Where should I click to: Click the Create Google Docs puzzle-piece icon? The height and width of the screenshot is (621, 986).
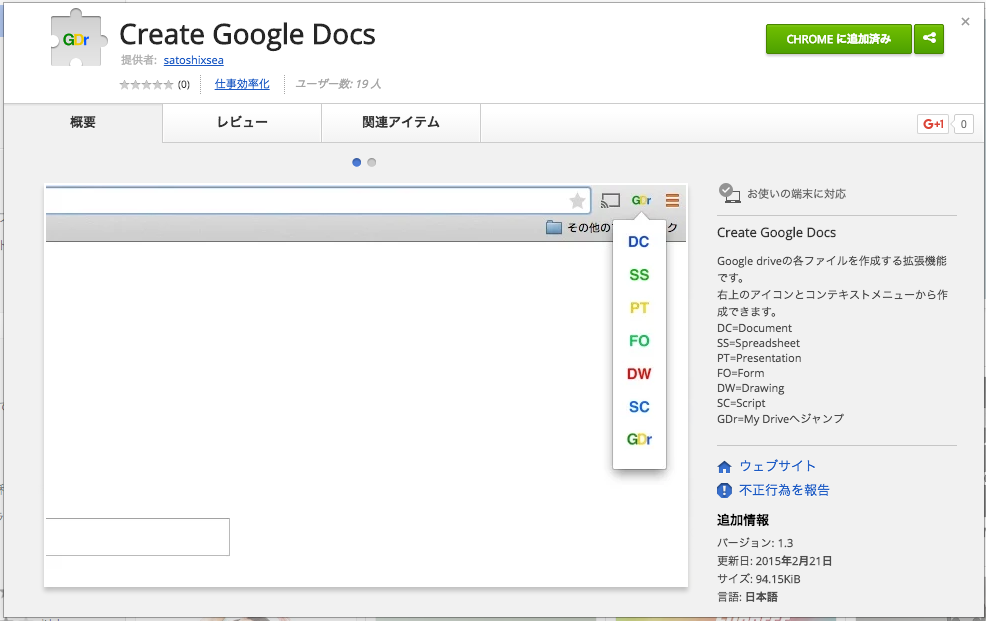(x=79, y=39)
